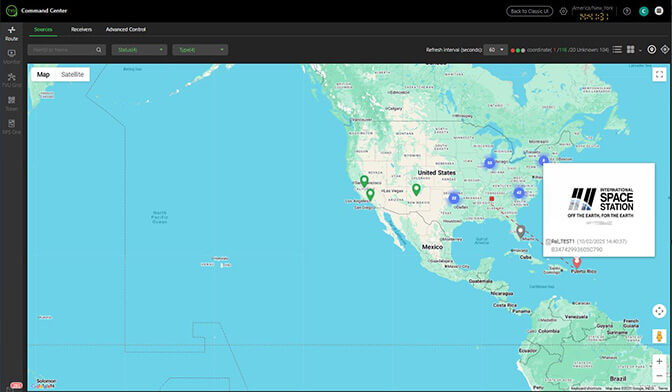Open the Monitor section in sidebar
The image size is (672, 392).
click(x=12, y=57)
